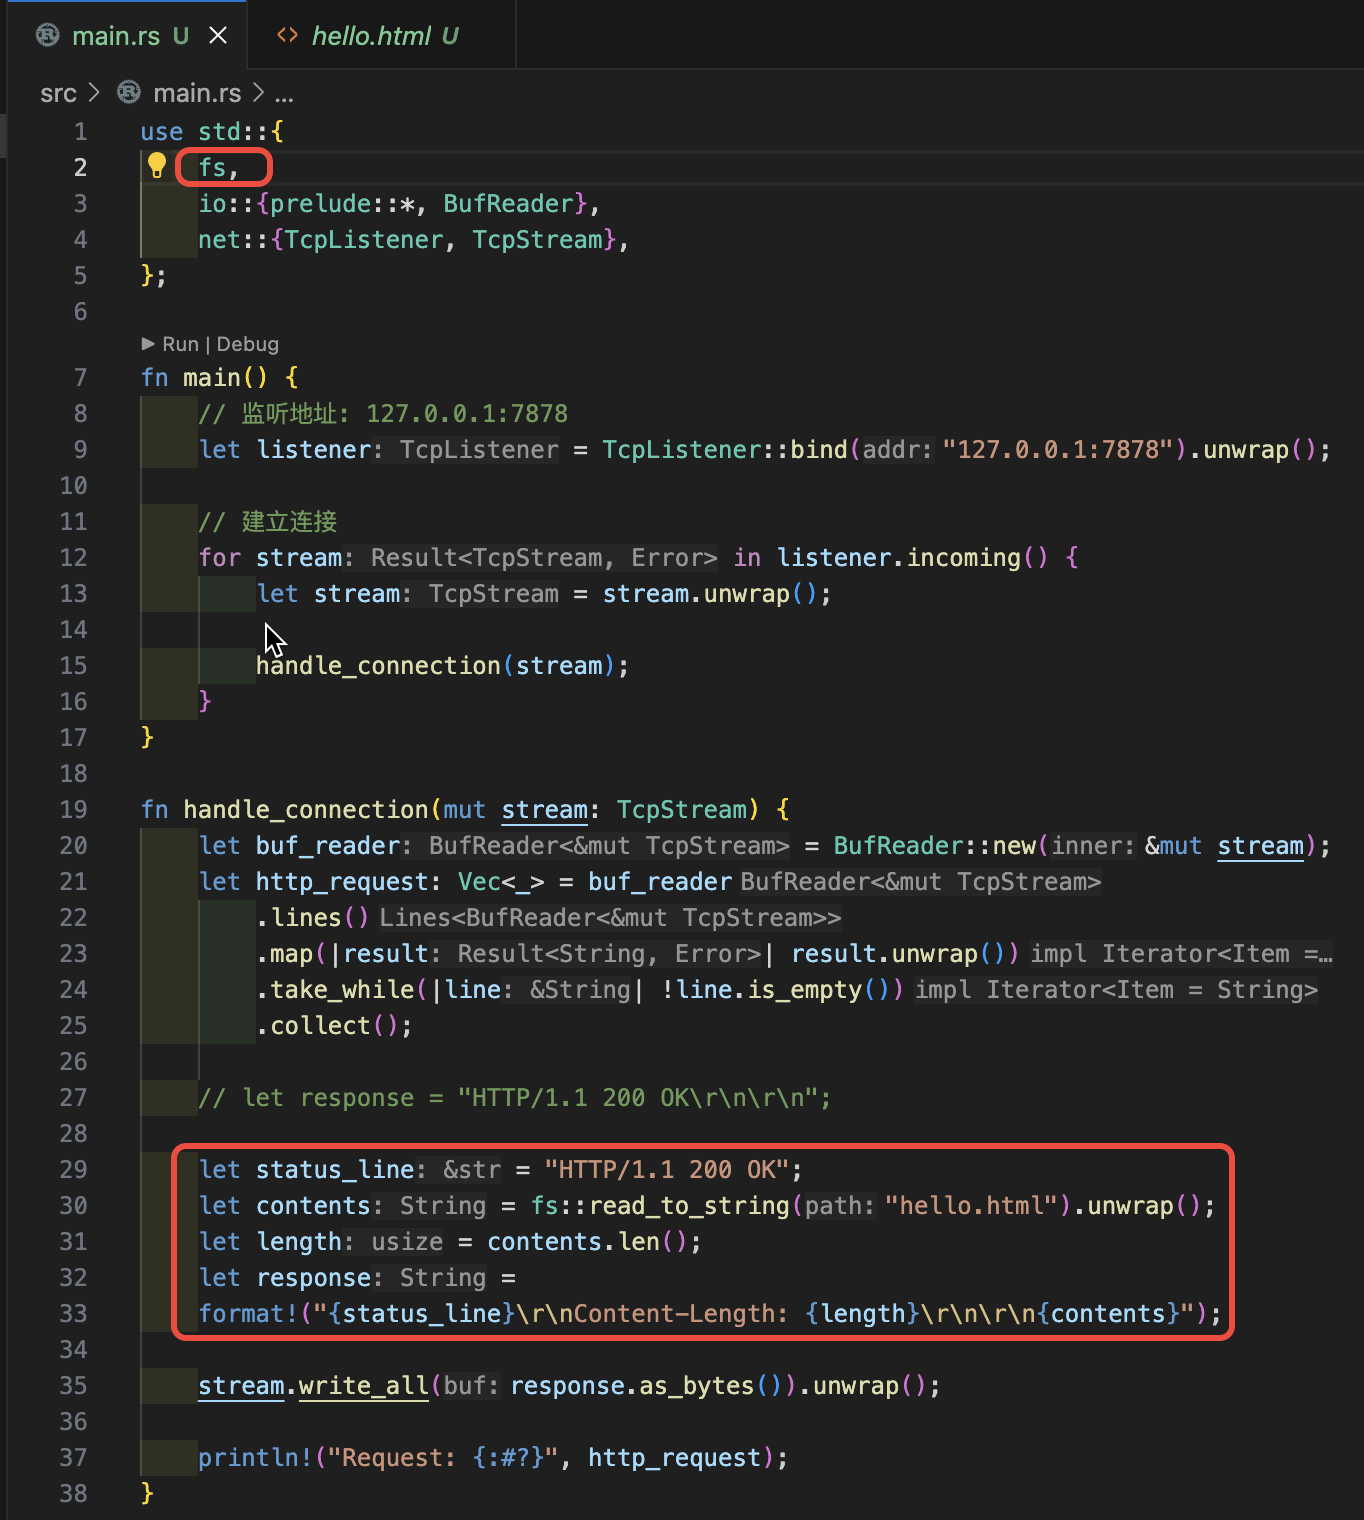1364x1520 pixels.
Task: Click the "hello.html" string on line 30
Action: (x=972, y=1205)
